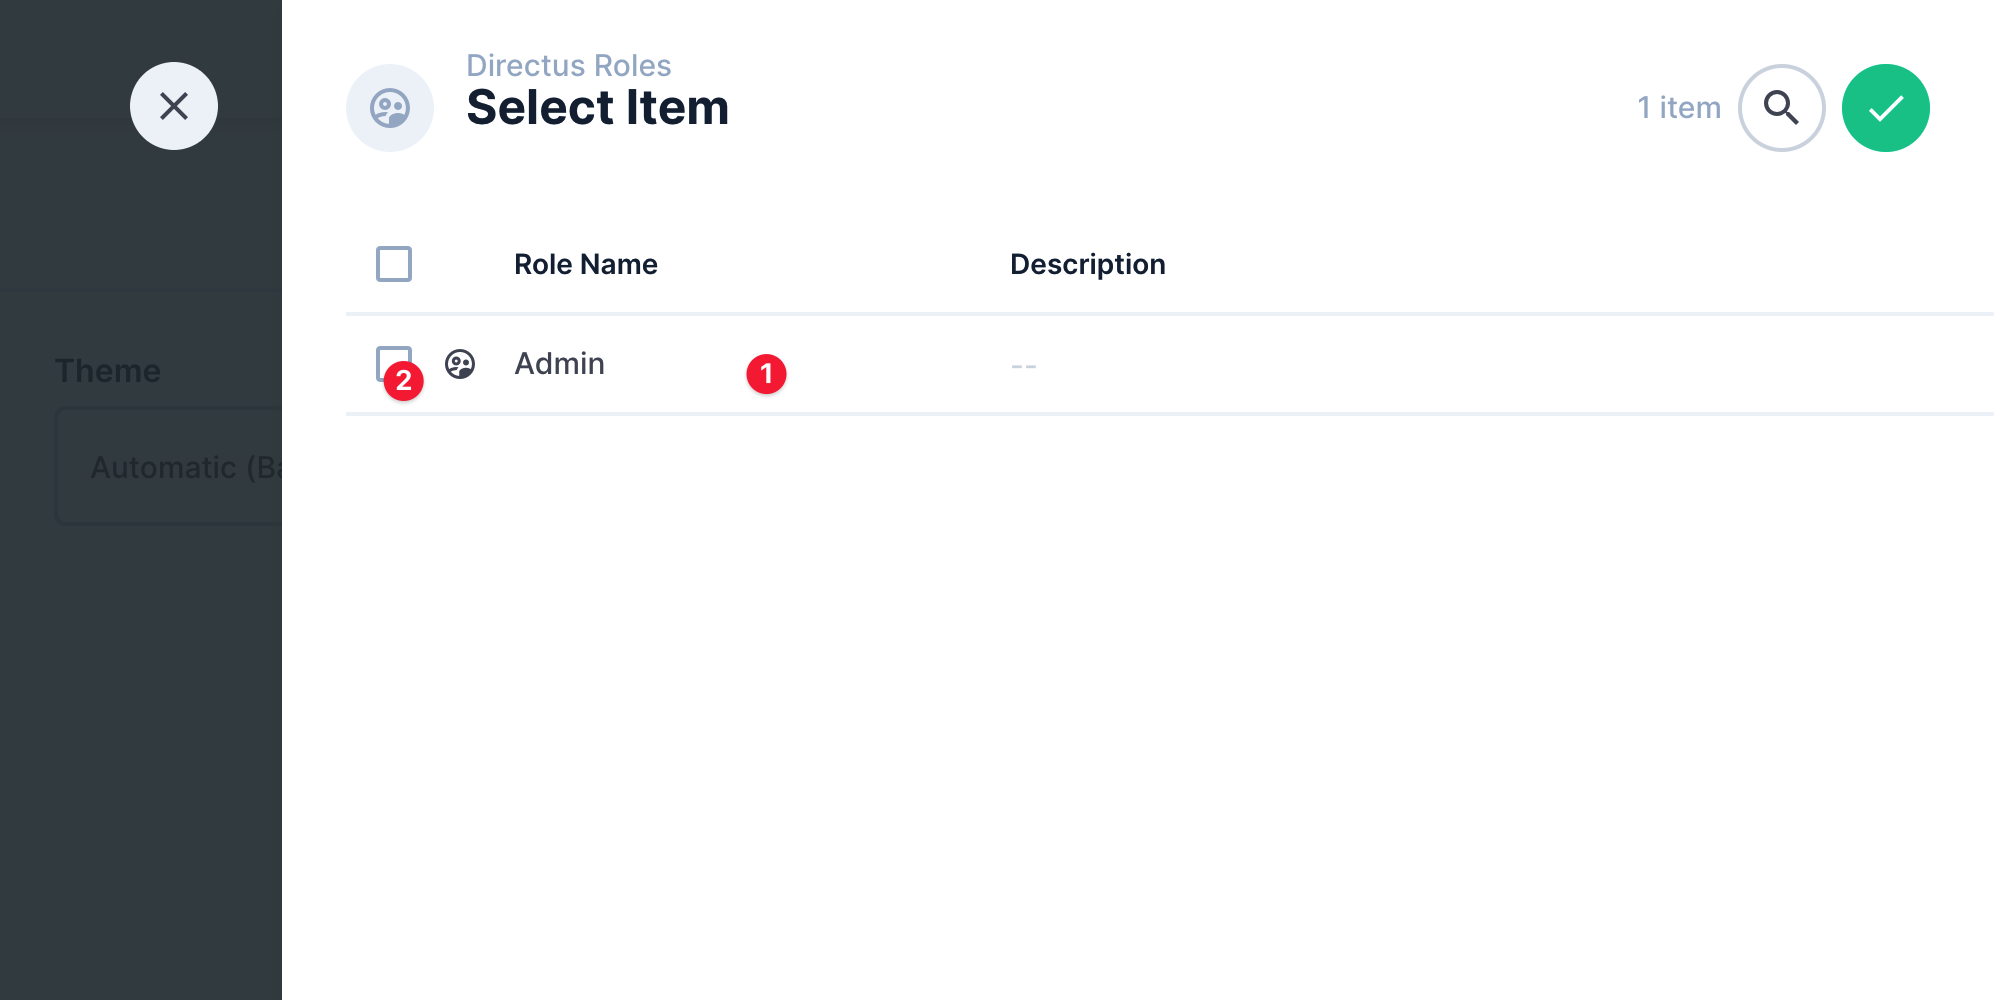
Task: Click the dimmed Theme label
Action: tap(108, 371)
